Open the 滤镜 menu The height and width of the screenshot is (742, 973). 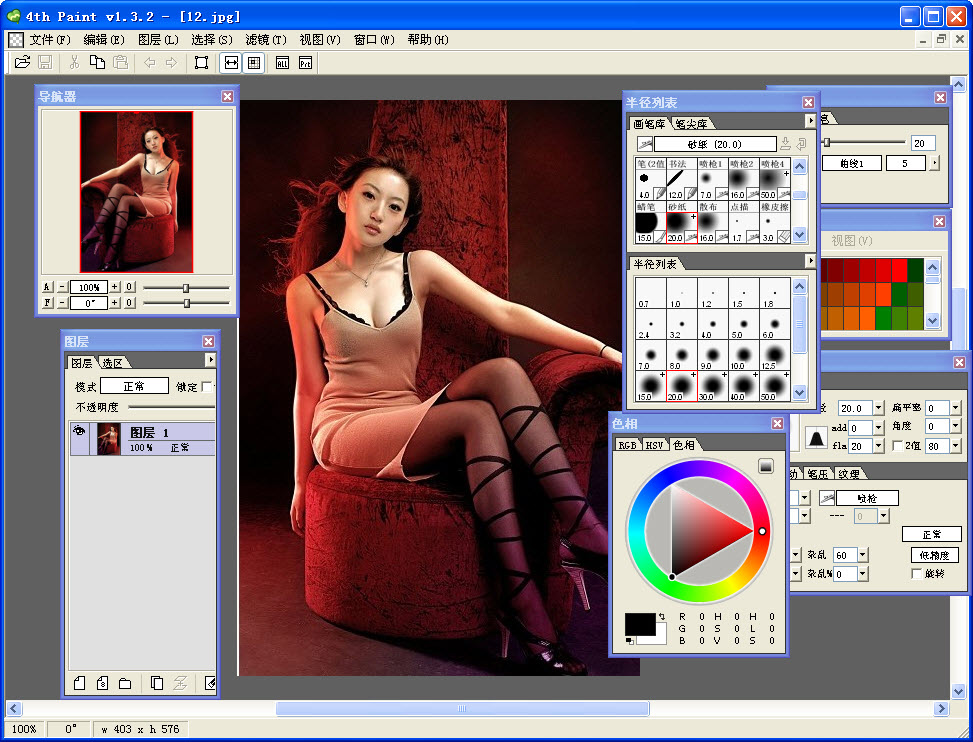tap(265, 40)
